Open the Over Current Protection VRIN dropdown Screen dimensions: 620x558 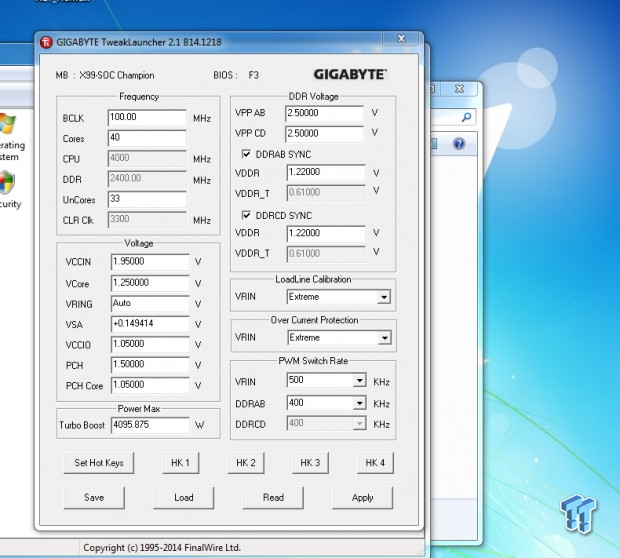[x=384, y=338]
